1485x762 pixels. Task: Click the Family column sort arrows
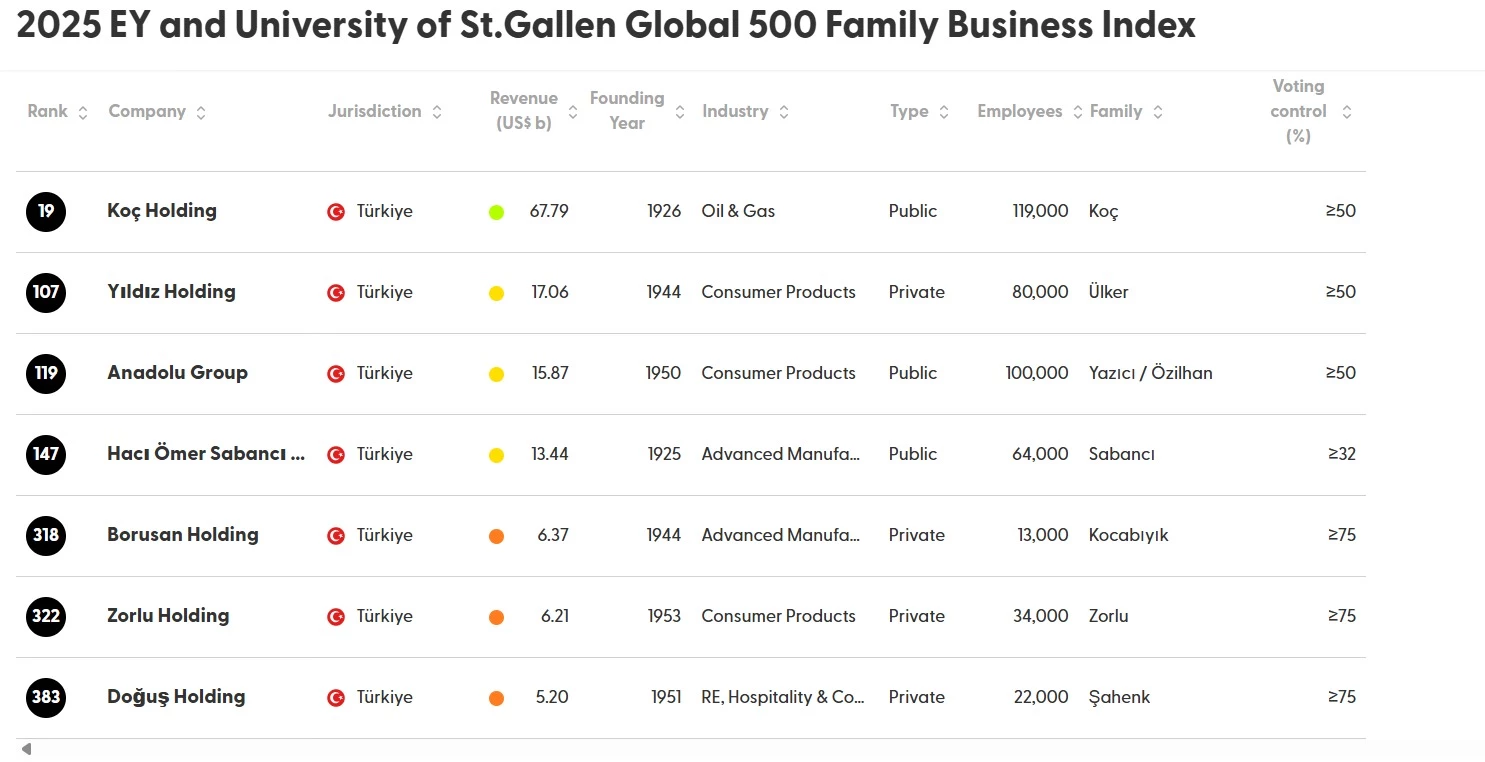click(x=1158, y=112)
